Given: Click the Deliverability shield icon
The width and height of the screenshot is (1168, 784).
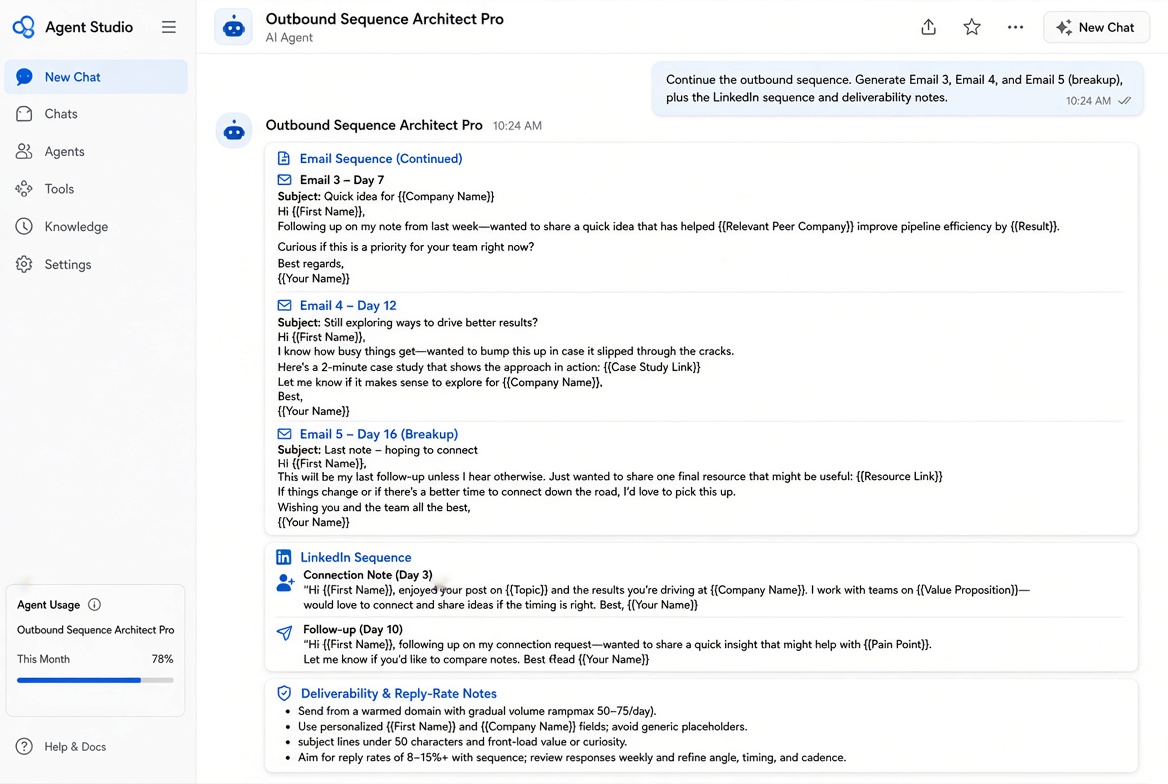Looking at the screenshot, I should (284, 693).
